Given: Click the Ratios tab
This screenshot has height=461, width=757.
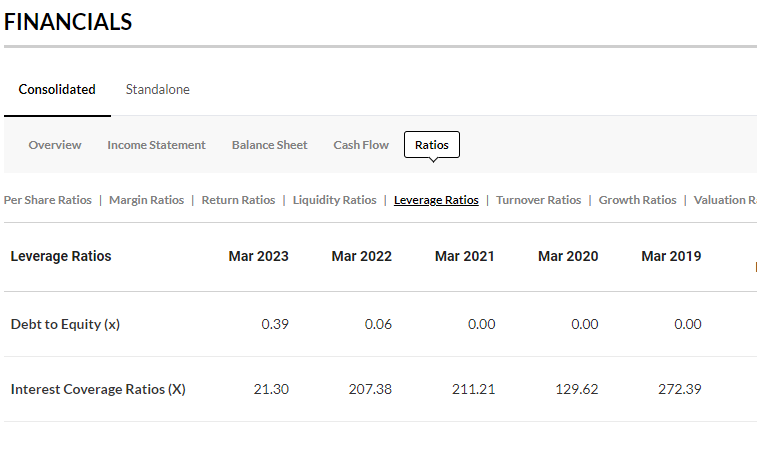Looking at the screenshot, I should click(431, 145).
